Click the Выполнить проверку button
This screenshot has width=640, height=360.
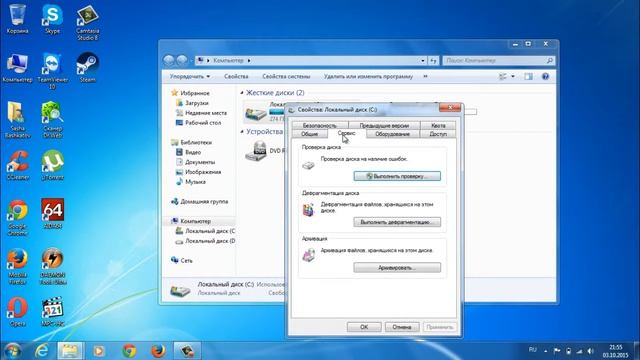(397, 176)
